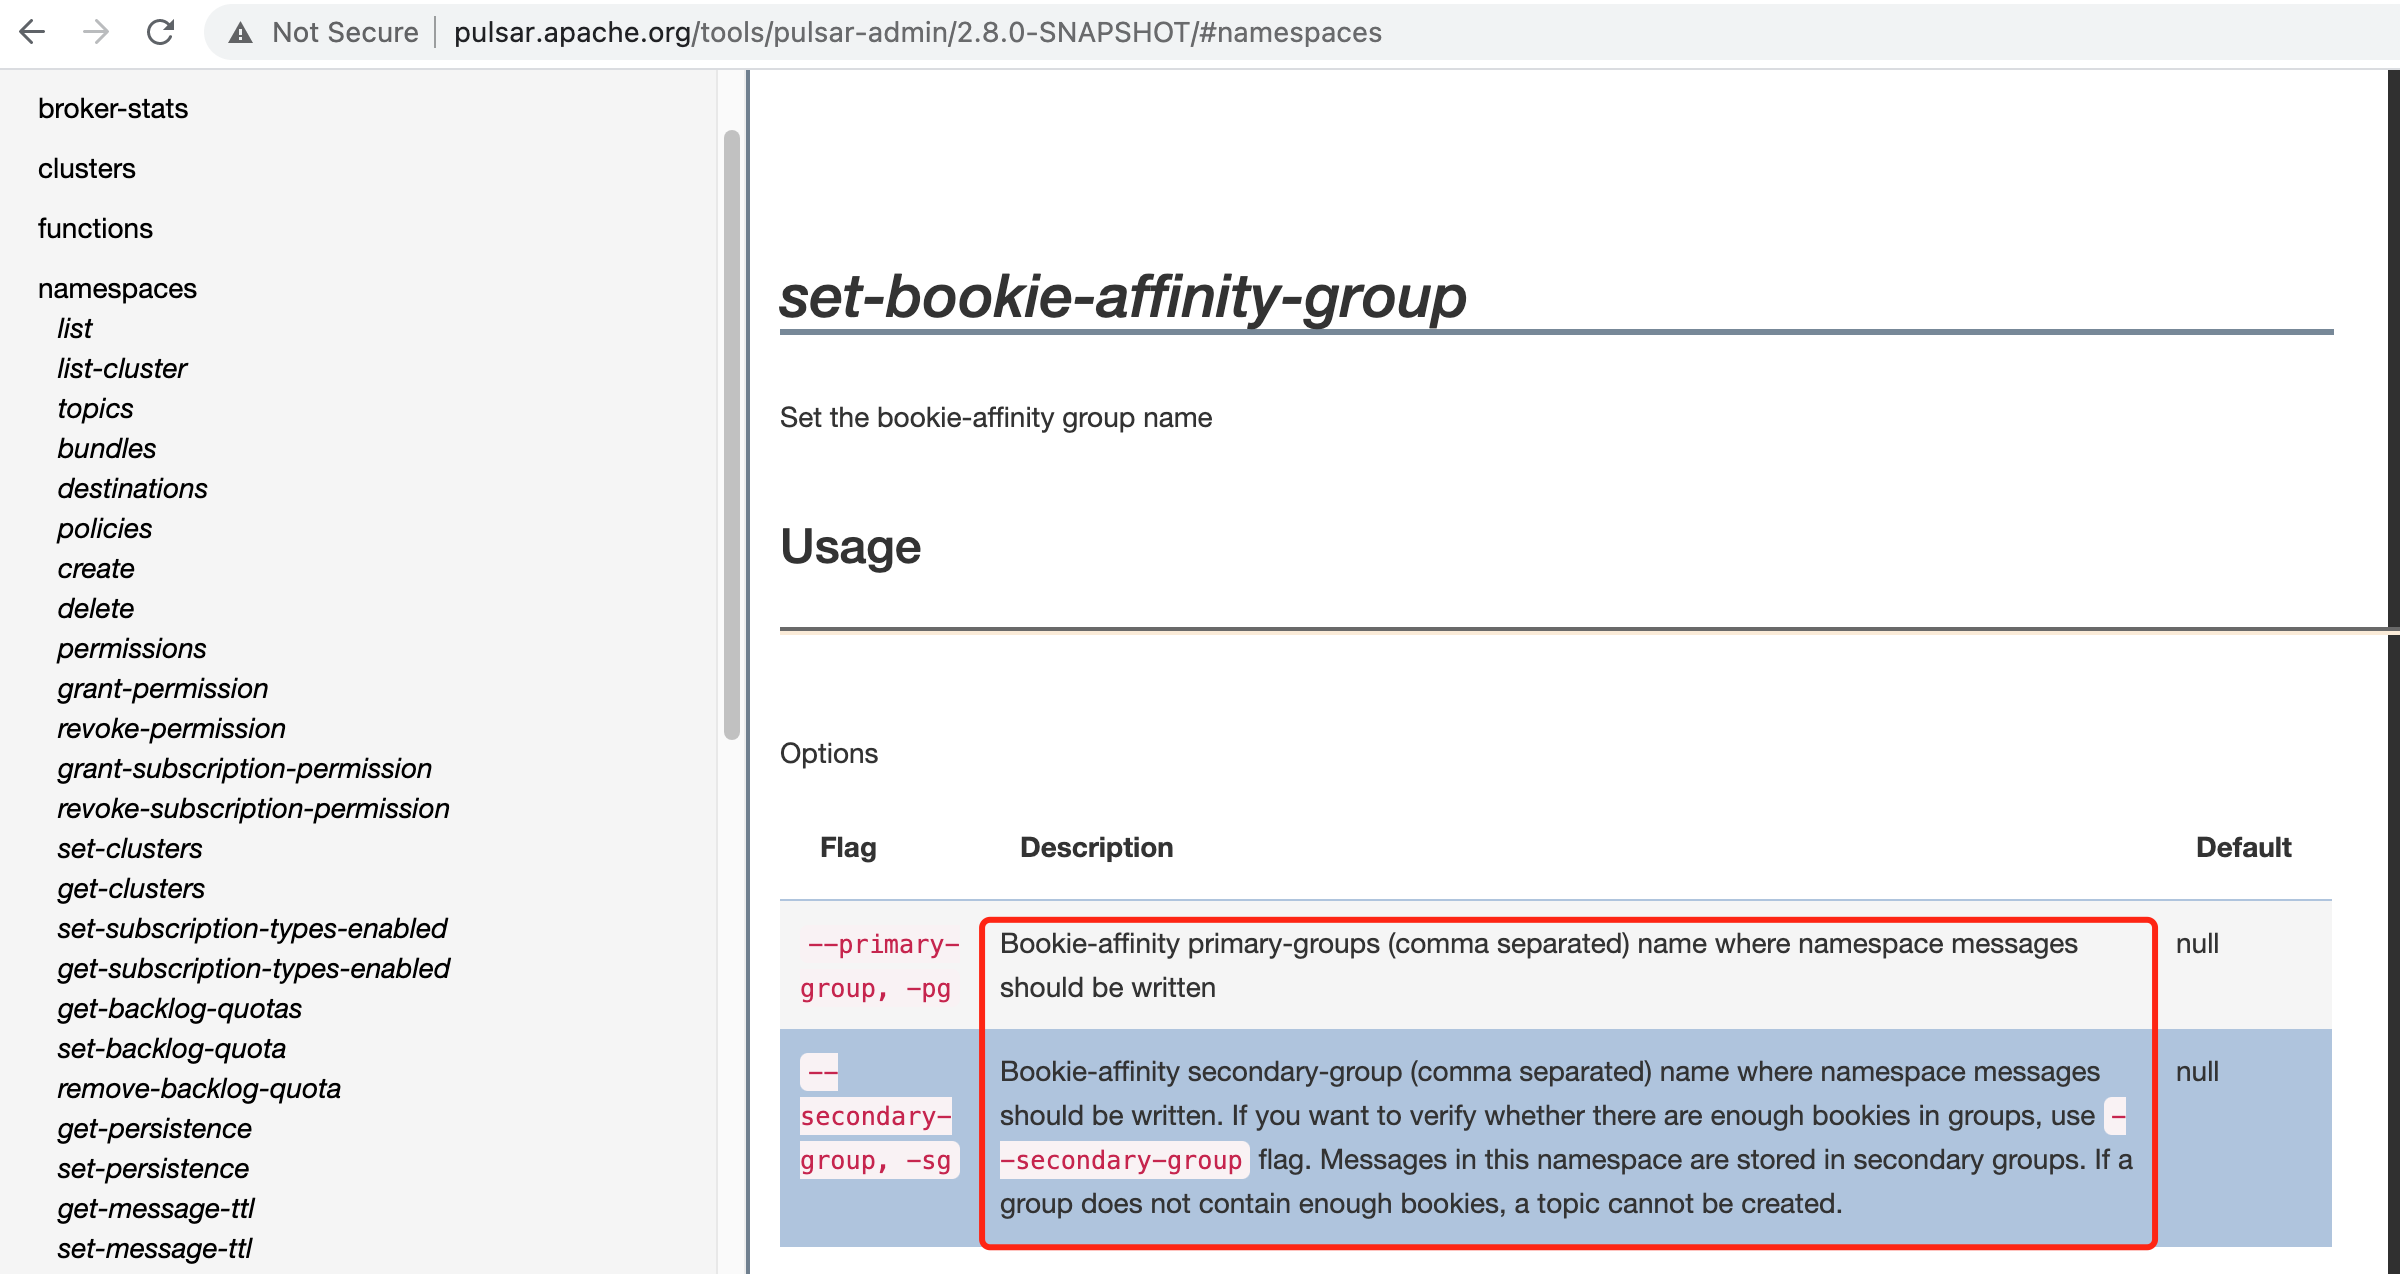The height and width of the screenshot is (1274, 2400).
Task: Click the sidebar vertical scrollbar thumb
Action: click(x=732, y=435)
